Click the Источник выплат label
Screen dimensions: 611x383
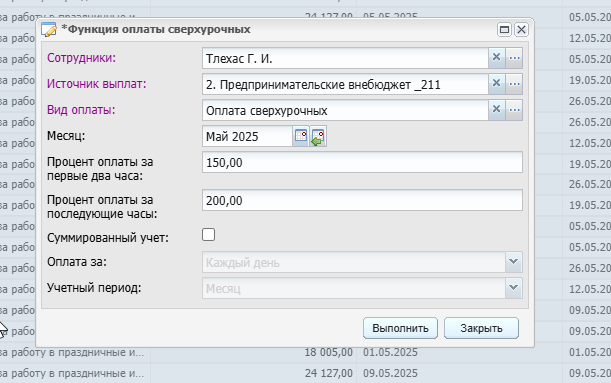[x=97, y=84]
